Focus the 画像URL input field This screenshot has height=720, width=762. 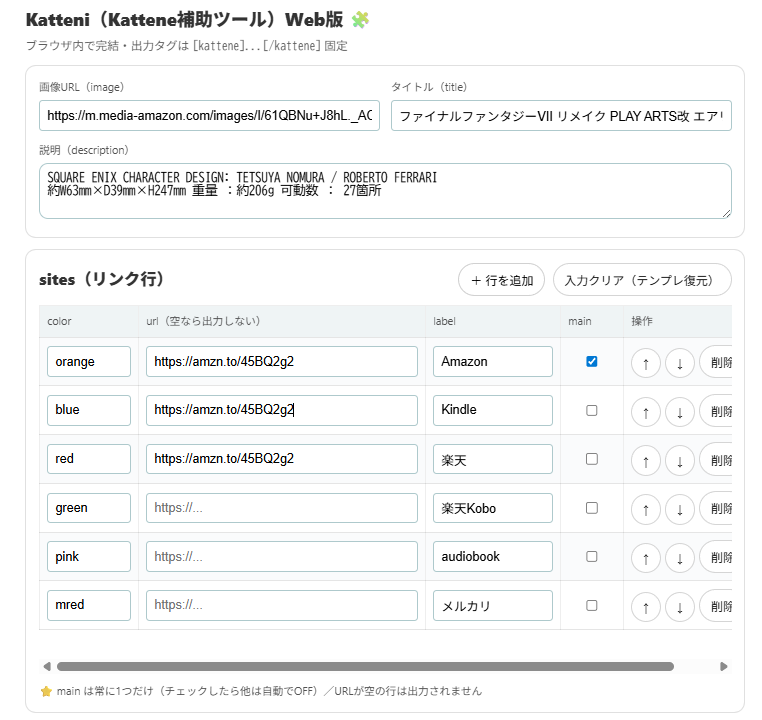click(210, 116)
